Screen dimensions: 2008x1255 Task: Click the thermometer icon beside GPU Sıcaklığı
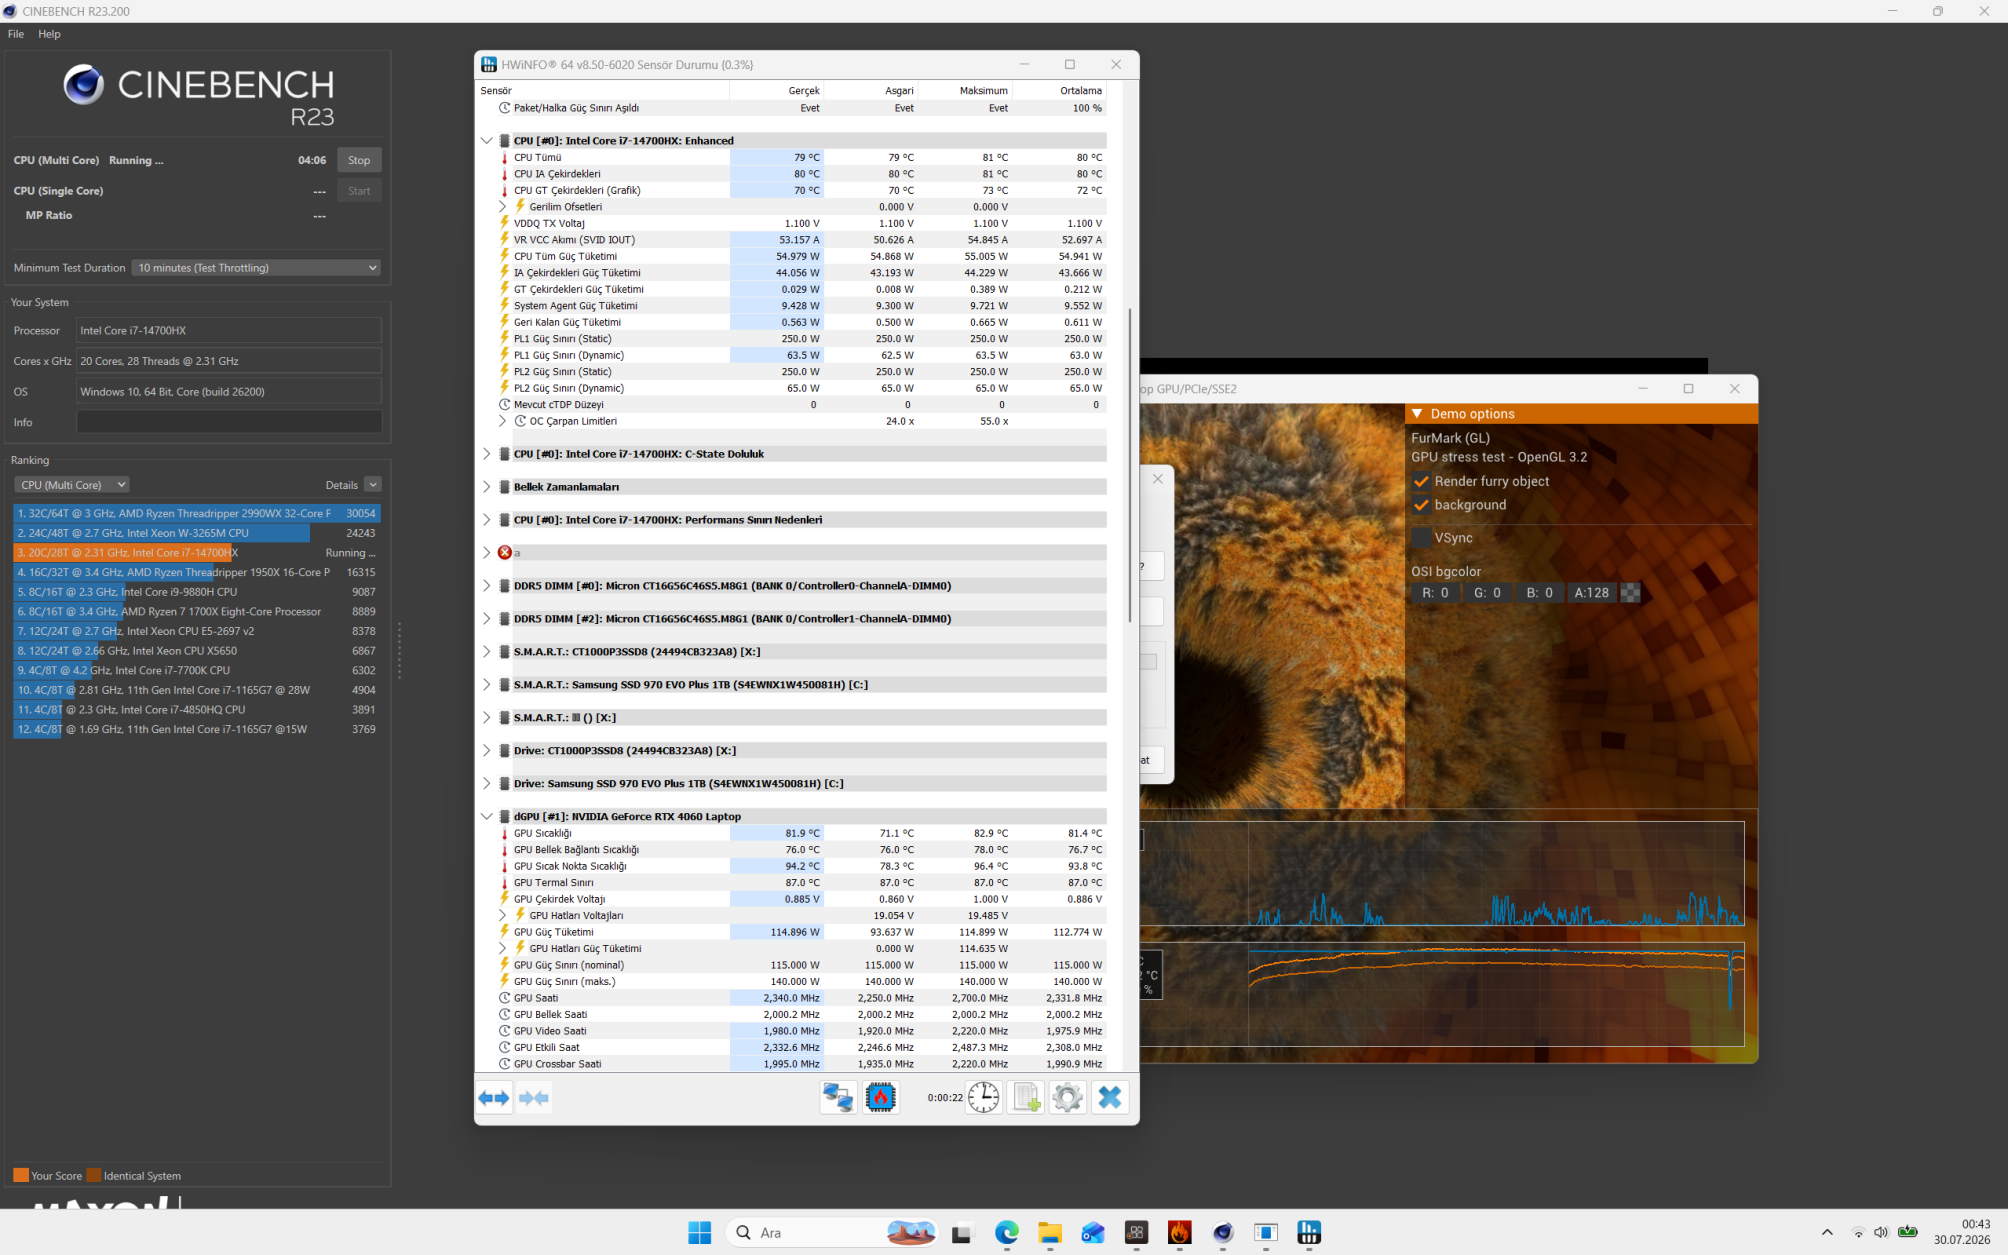(505, 833)
